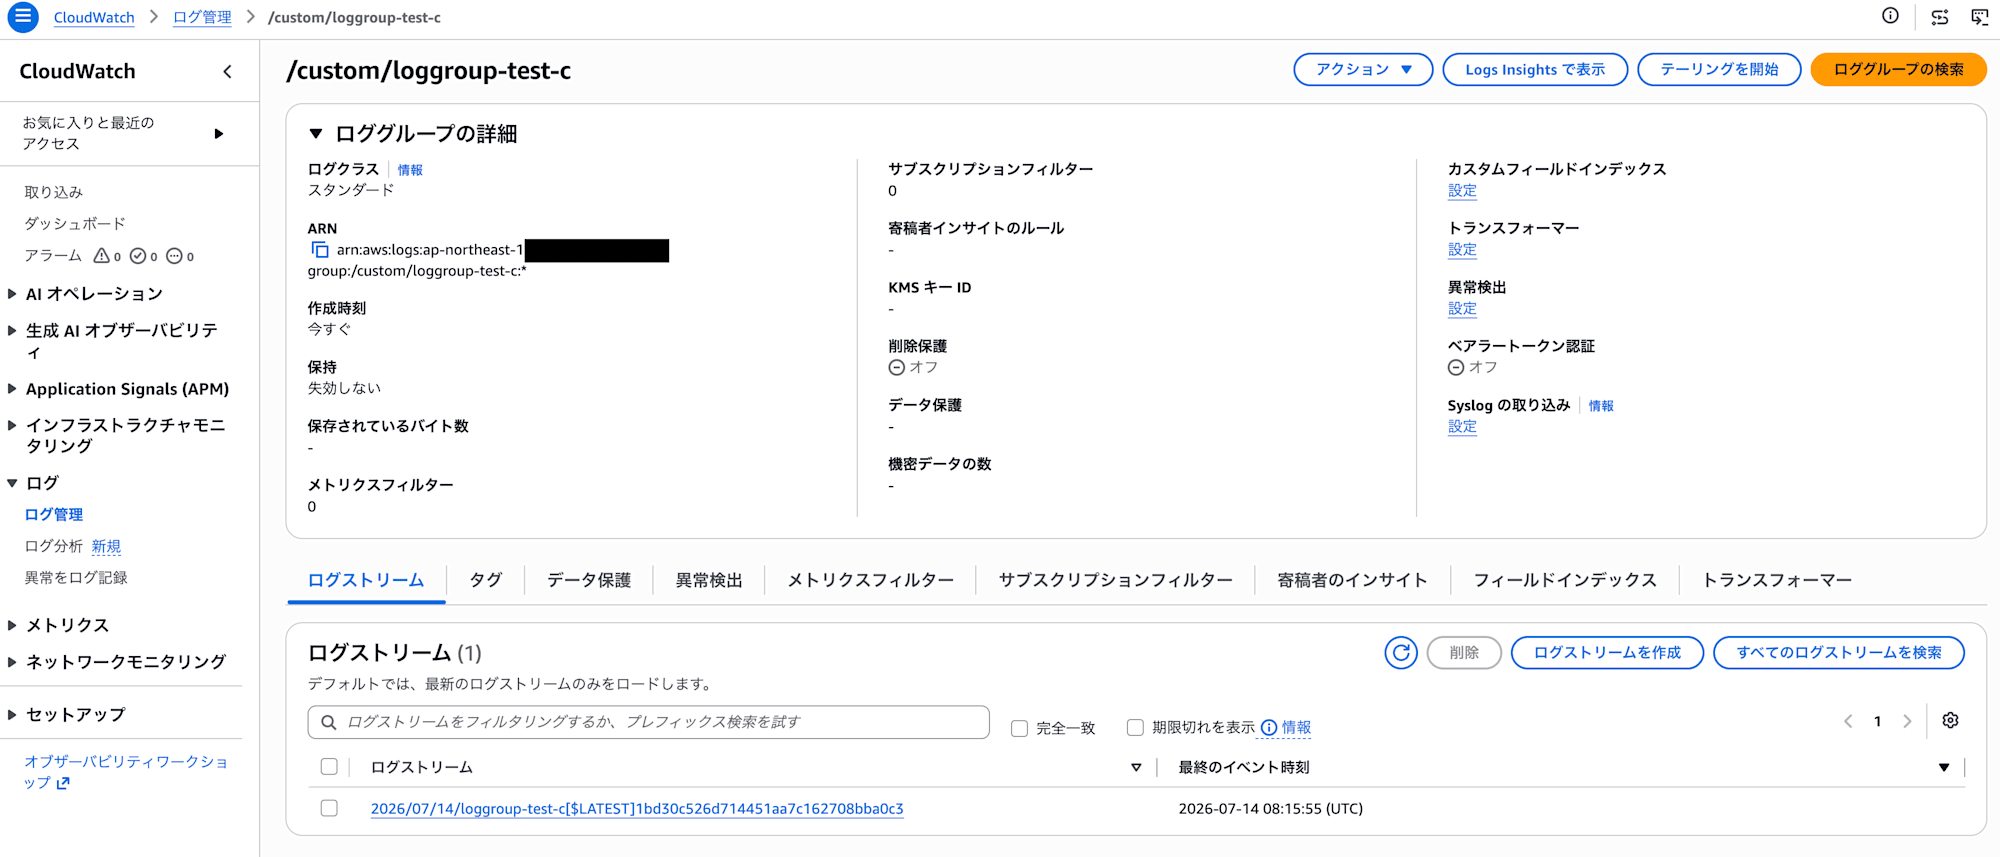Click ロググループの検索 orange button
The height and width of the screenshot is (857, 2000).
pyautogui.click(x=1898, y=69)
